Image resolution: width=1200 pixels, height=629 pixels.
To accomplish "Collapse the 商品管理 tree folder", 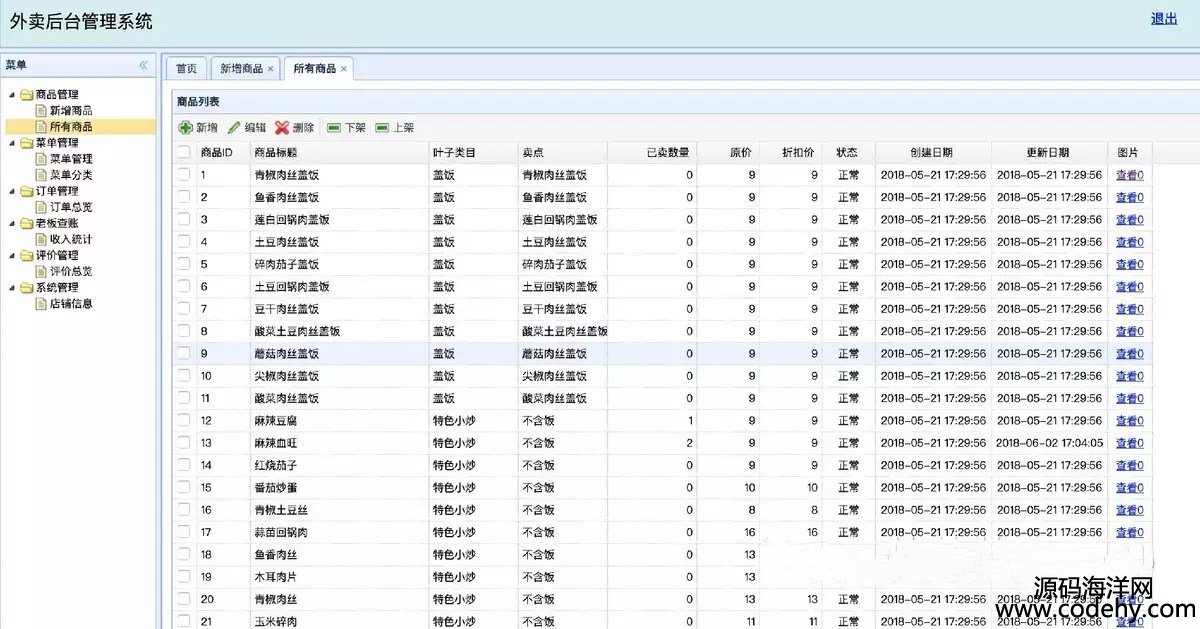I will [13, 95].
